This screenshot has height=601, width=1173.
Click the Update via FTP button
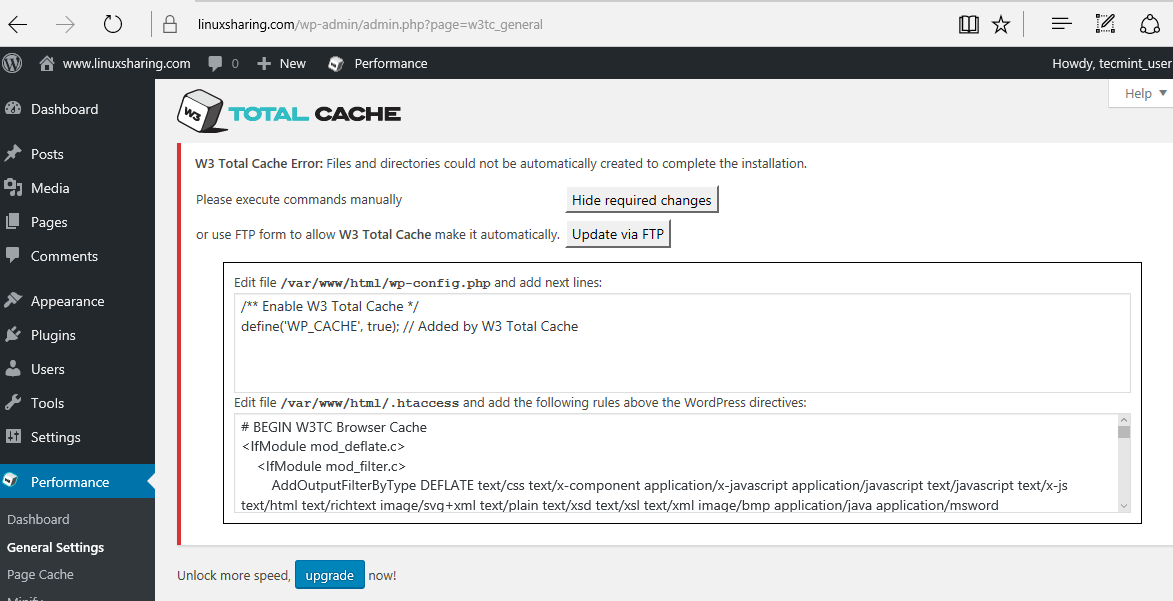click(x=617, y=234)
